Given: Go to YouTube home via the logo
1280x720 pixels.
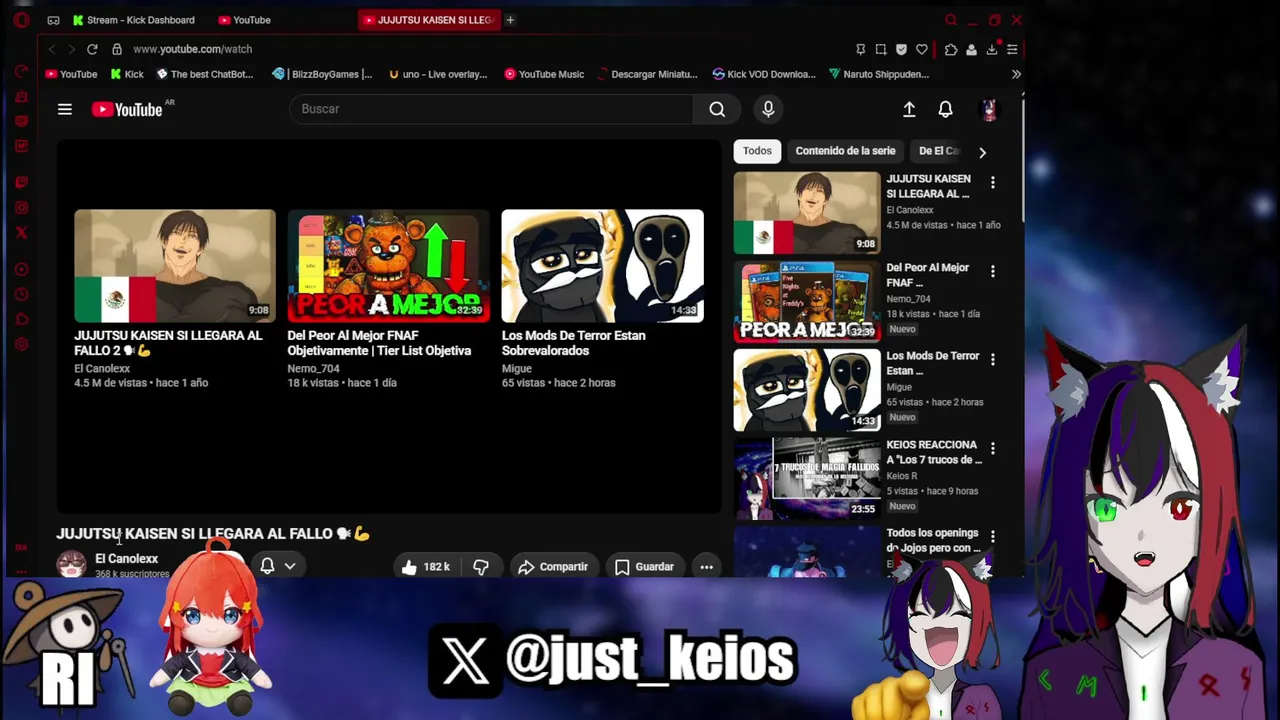Looking at the screenshot, I should click(x=127, y=109).
